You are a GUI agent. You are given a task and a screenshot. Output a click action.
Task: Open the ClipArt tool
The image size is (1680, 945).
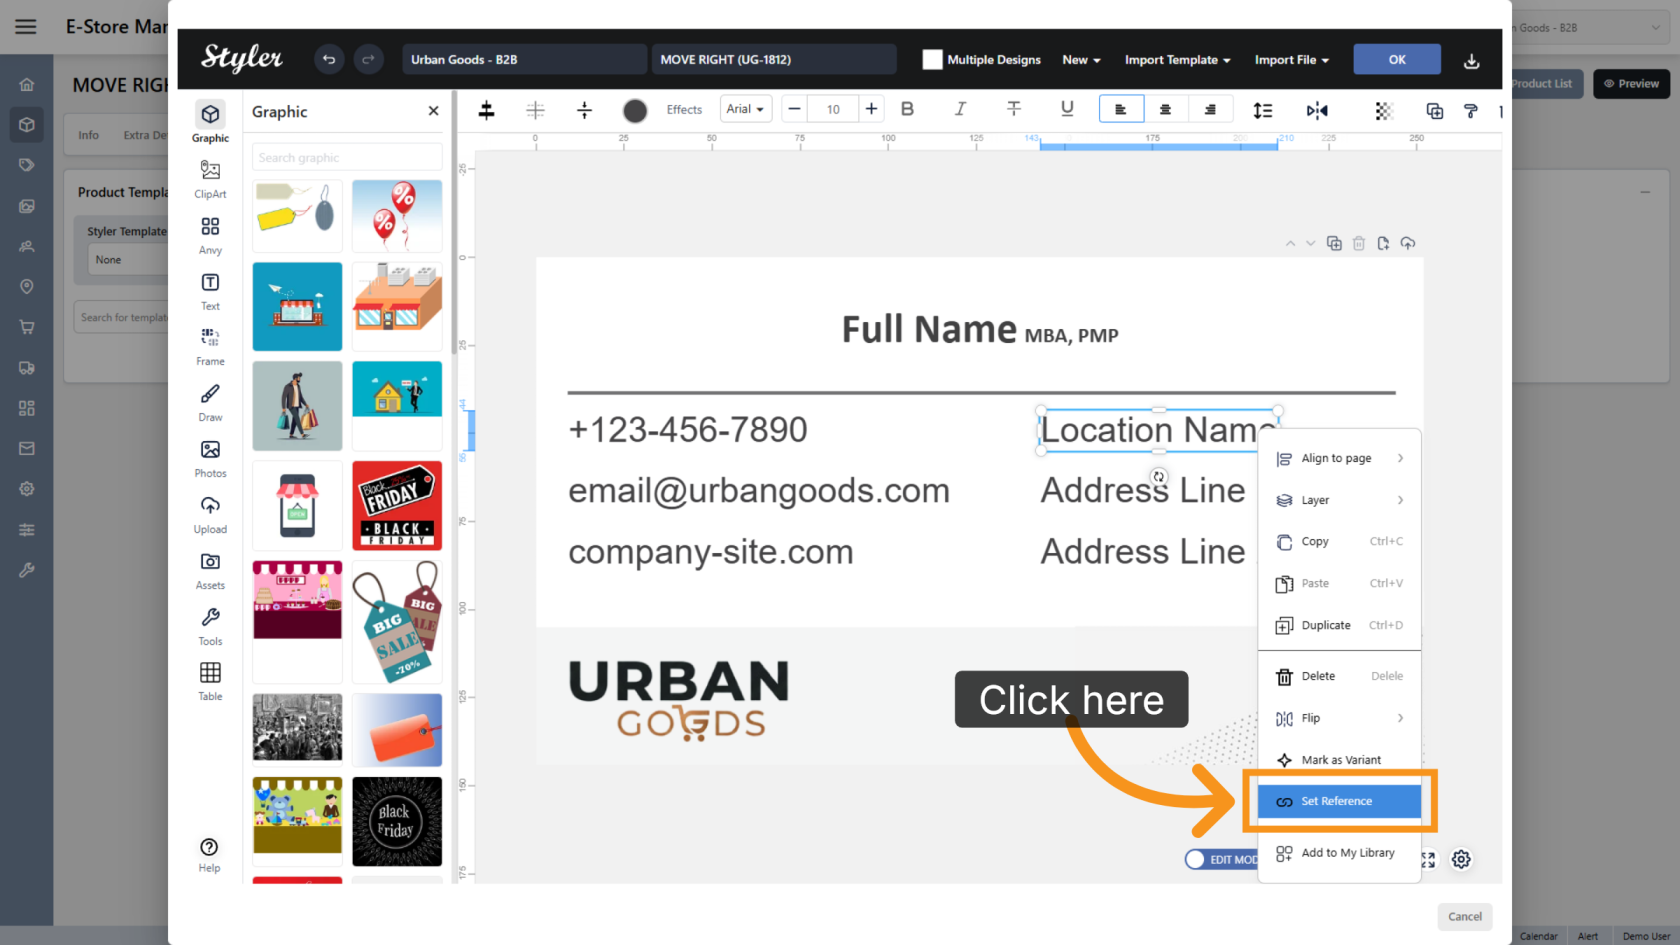pyautogui.click(x=210, y=179)
